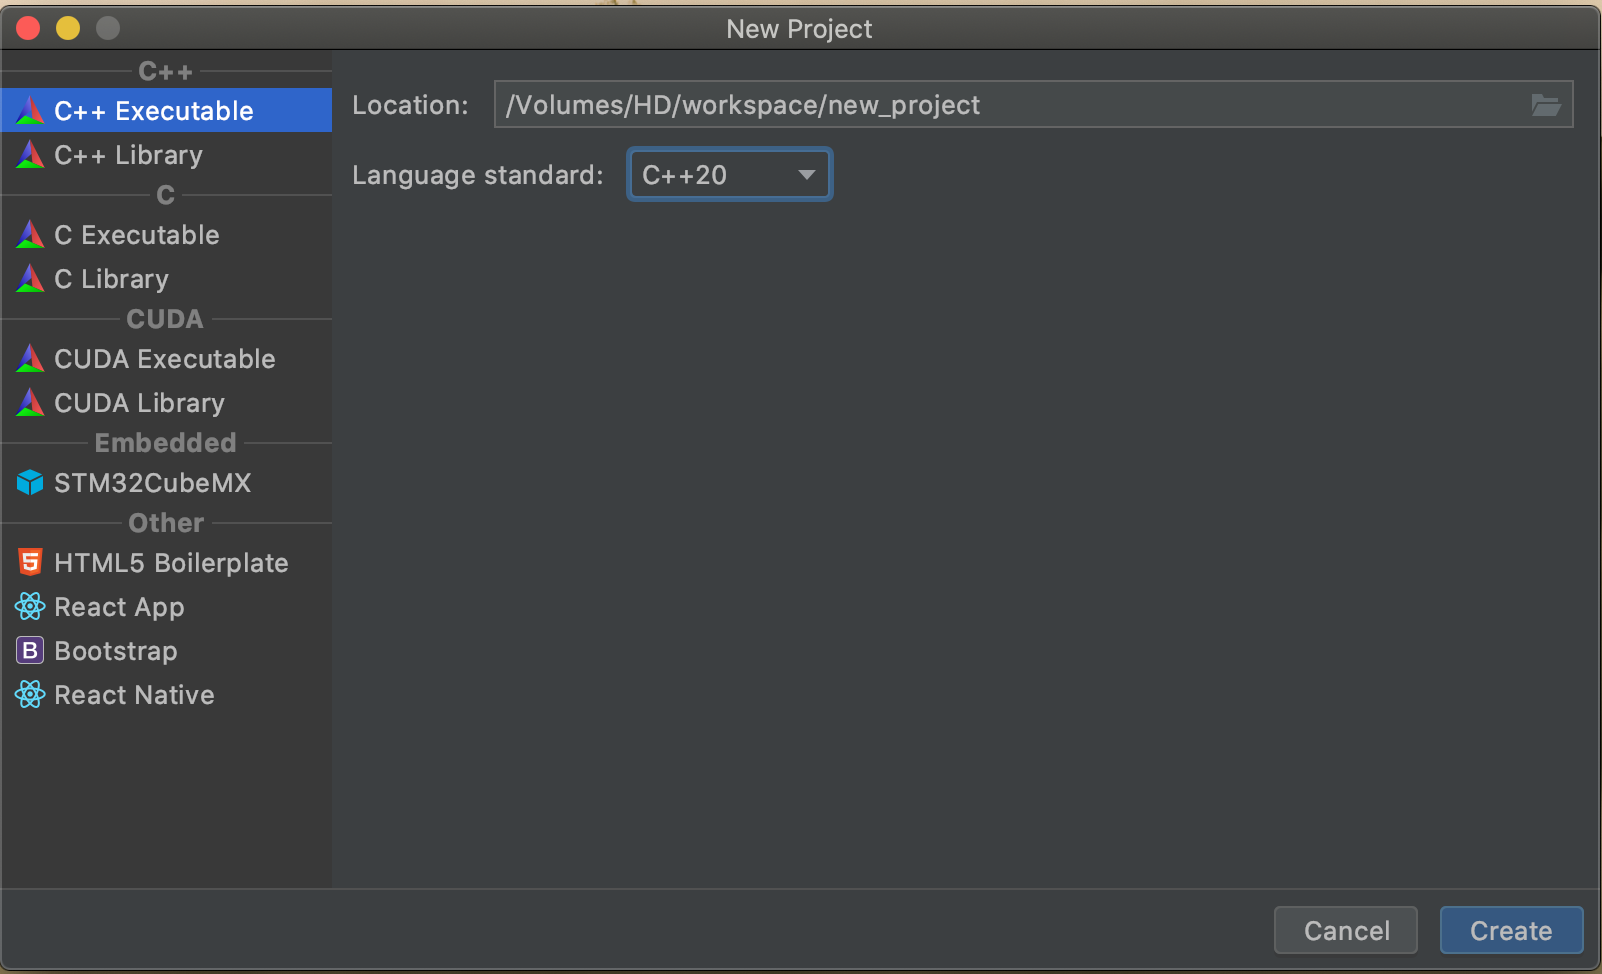Pick the HTML5 Boilerplate label
1602x974 pixels.
[171, 563]
